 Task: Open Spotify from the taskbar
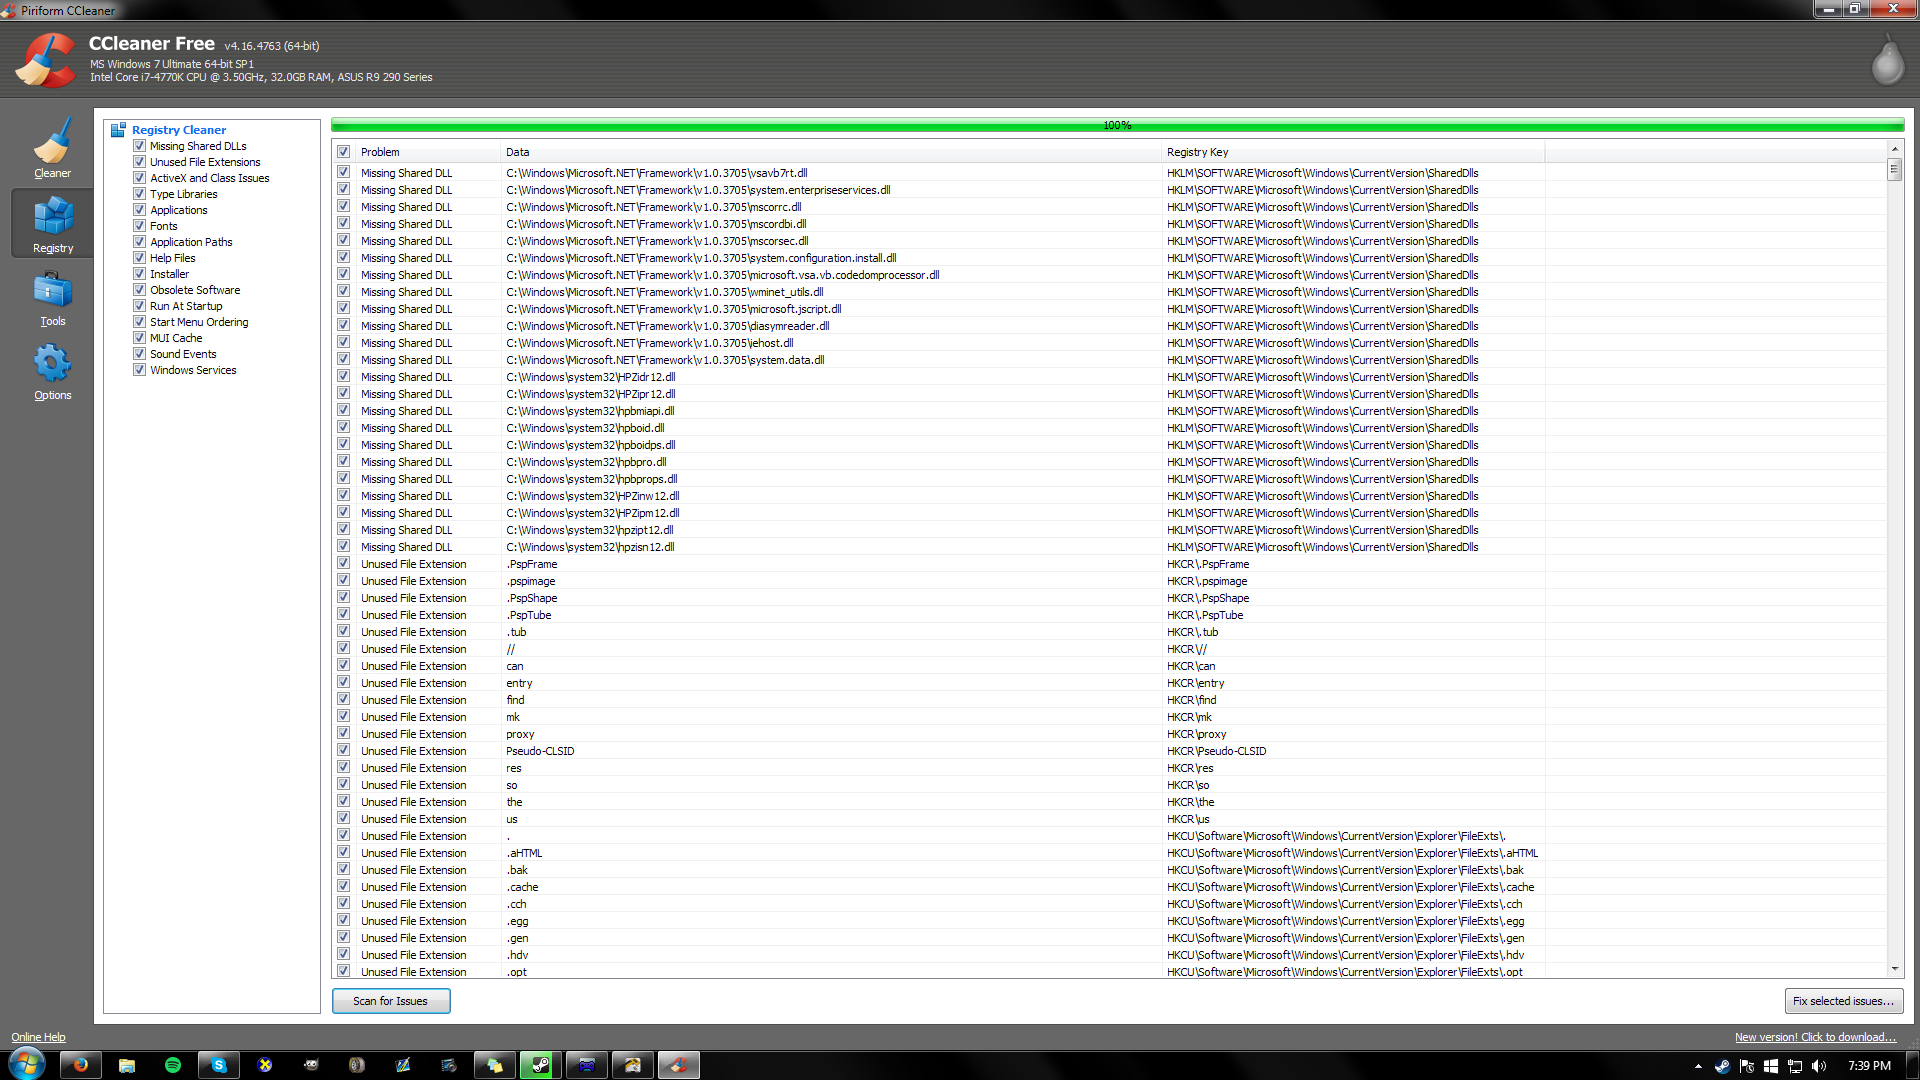(173, 1065)
